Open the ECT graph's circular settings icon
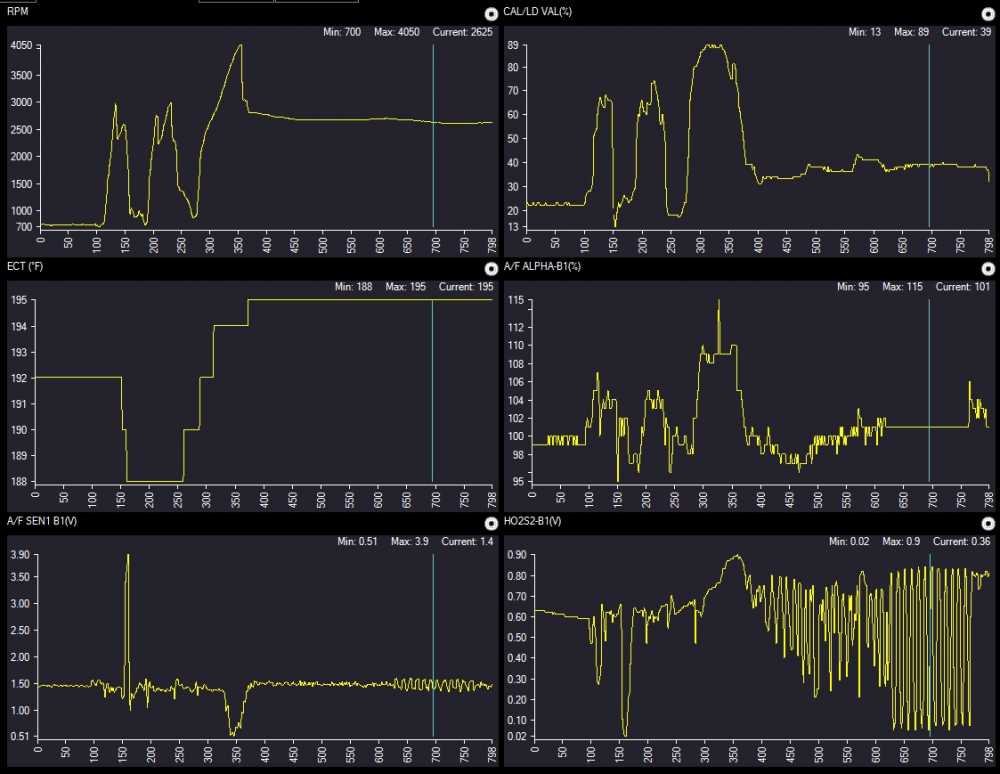Screen dimensions: 1000x774 coord(490,269)
